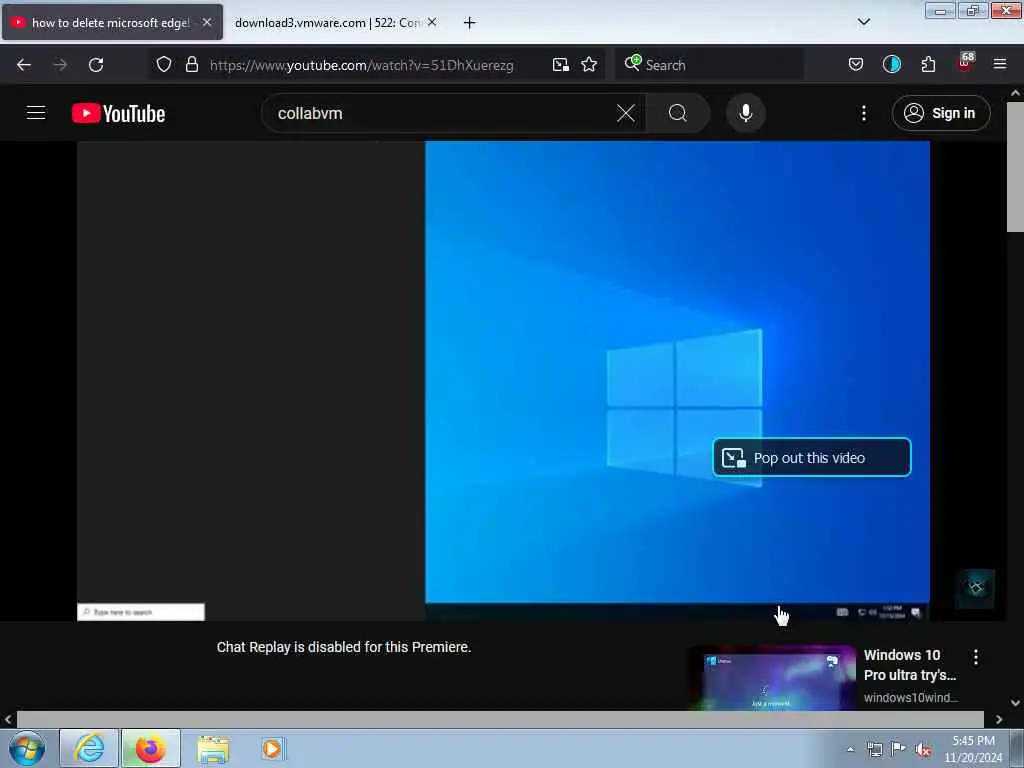This screenshot has height=768, width=1024.
Task: Clear the YouTube search query
Action: (x=625, y=113)
